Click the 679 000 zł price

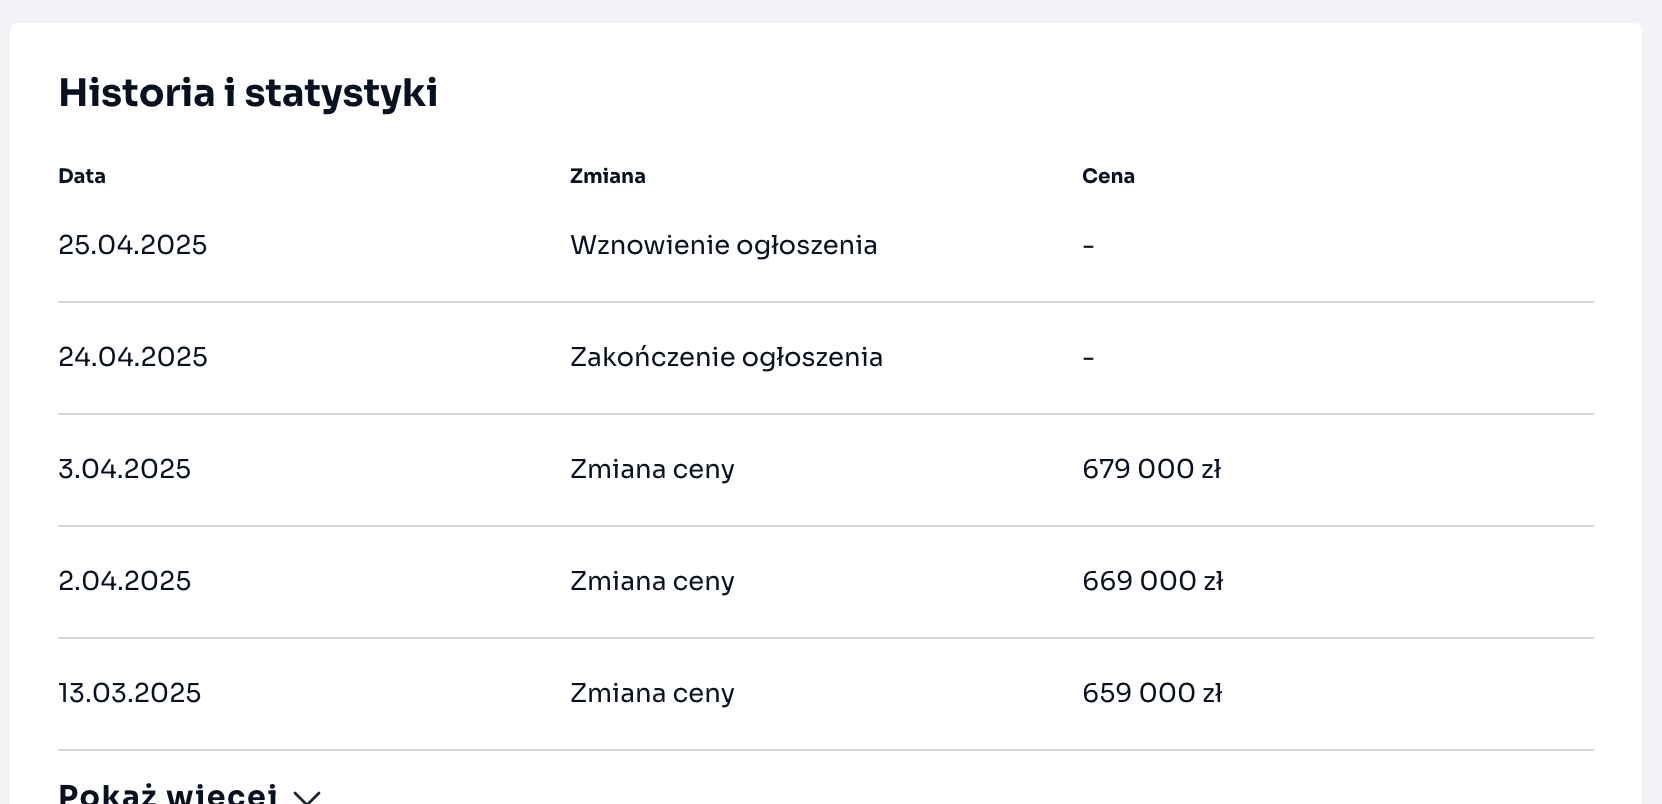(x=1152, y=469)
